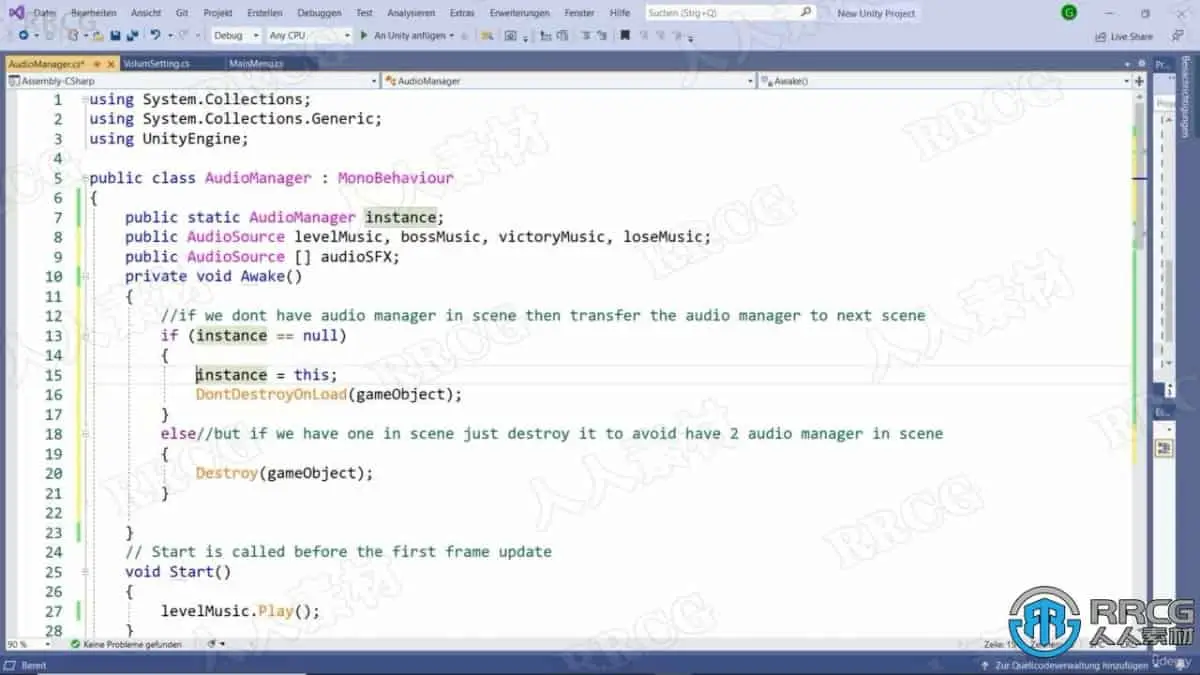Open the Ansicht menu
Viewport: 1200px width, 675px height.
click(x=146, y=13)
